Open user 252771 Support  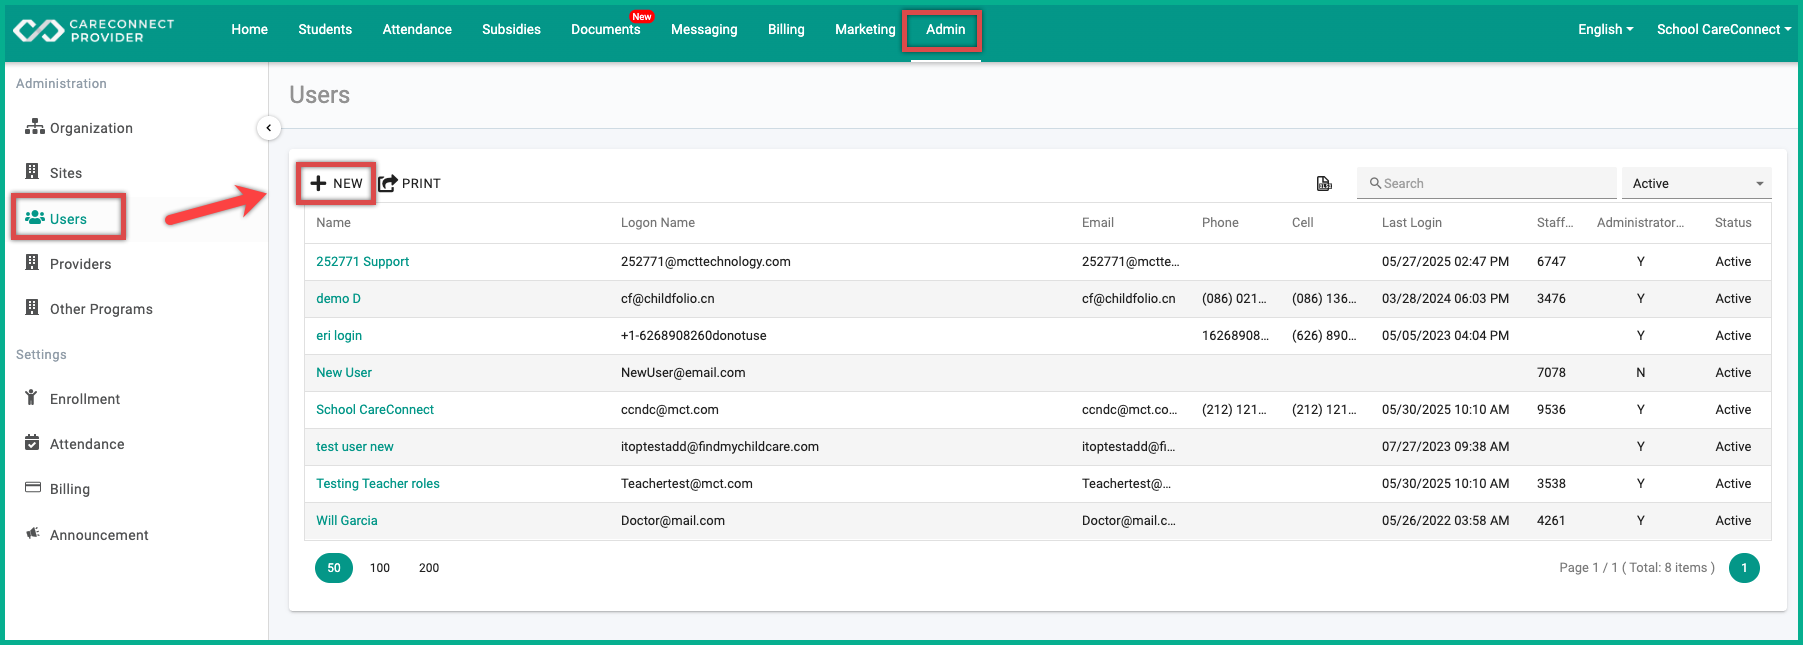pyautogui.click(x=362, y=261)
